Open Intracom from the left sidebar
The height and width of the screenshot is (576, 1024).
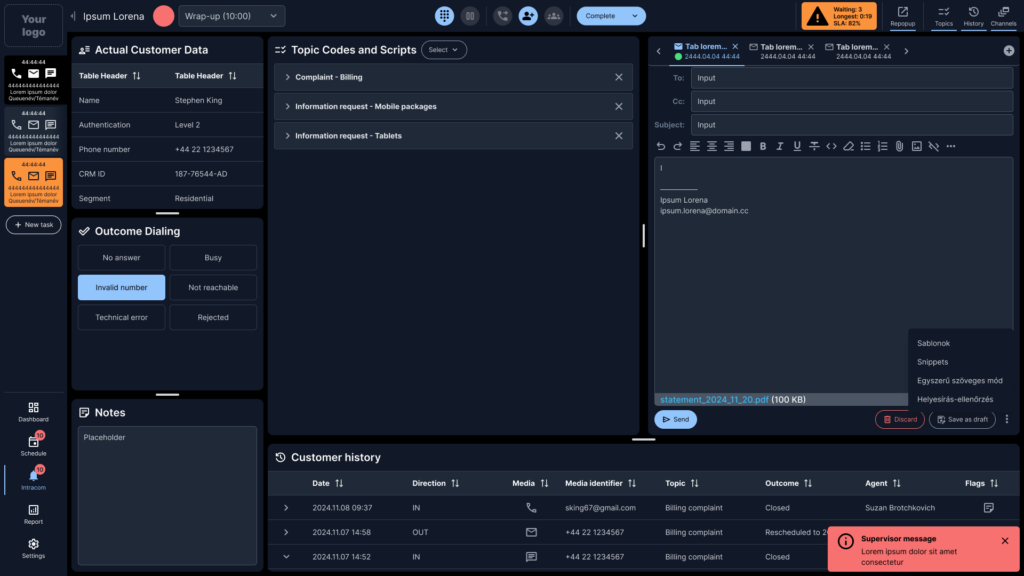pyautogui.click(x=33, y=479)
